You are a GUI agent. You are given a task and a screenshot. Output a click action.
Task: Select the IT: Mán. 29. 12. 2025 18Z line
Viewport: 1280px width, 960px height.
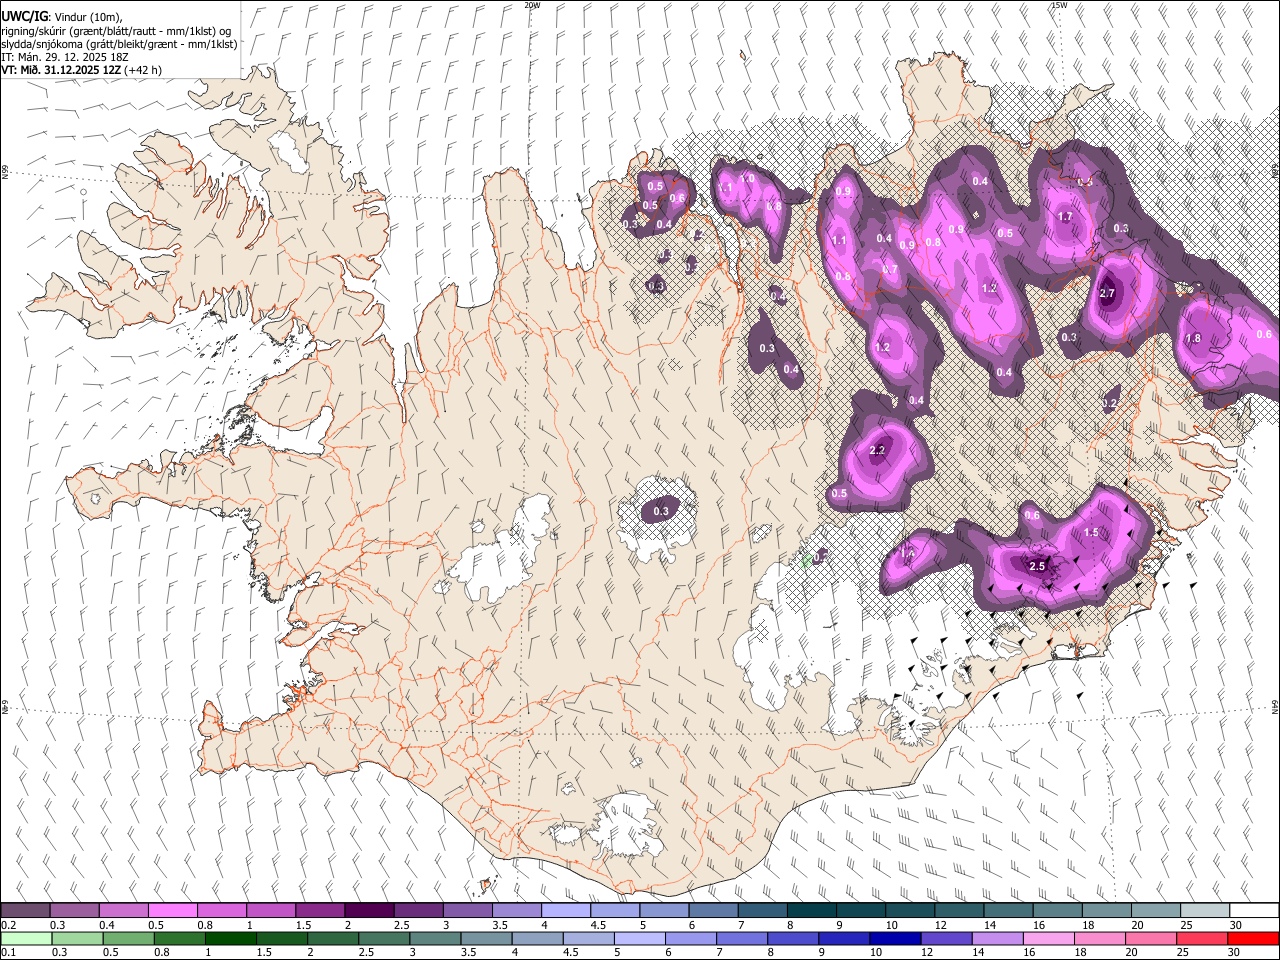click(65, 57)
